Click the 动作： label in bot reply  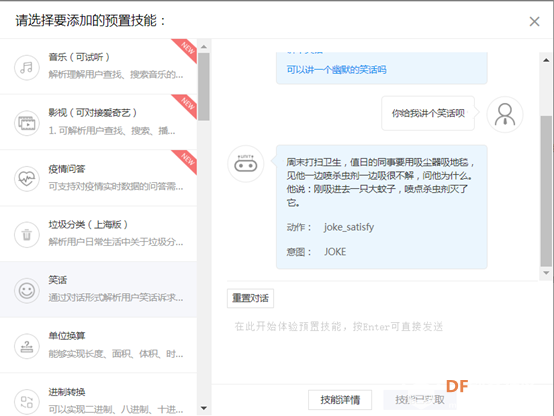click(x=299, y=227)
